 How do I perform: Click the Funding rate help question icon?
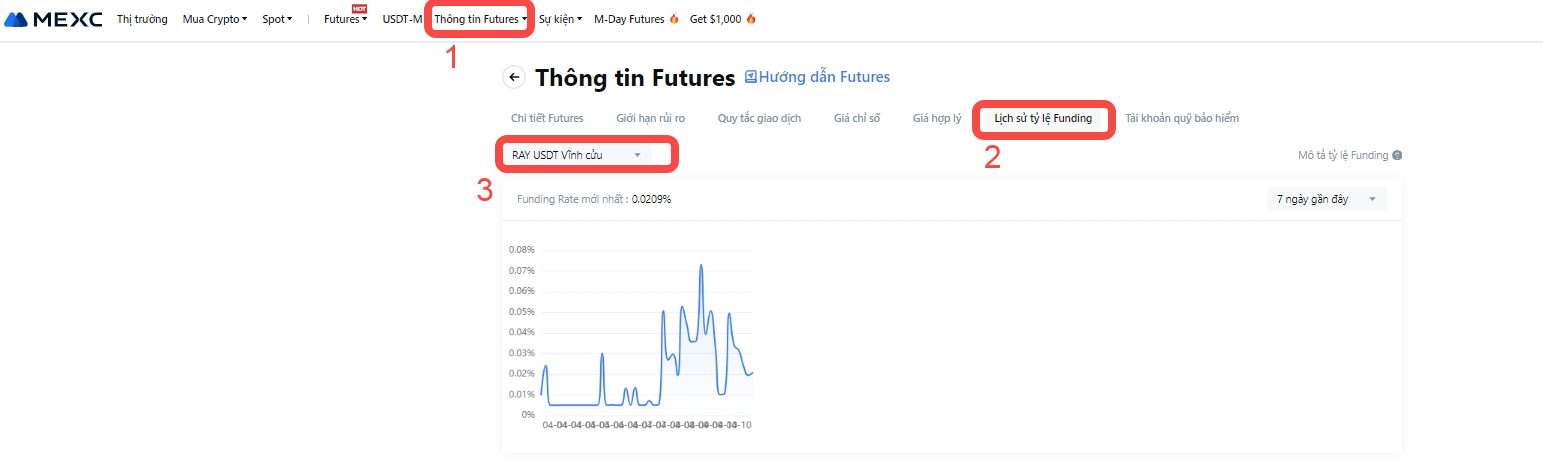point(1397,155)
